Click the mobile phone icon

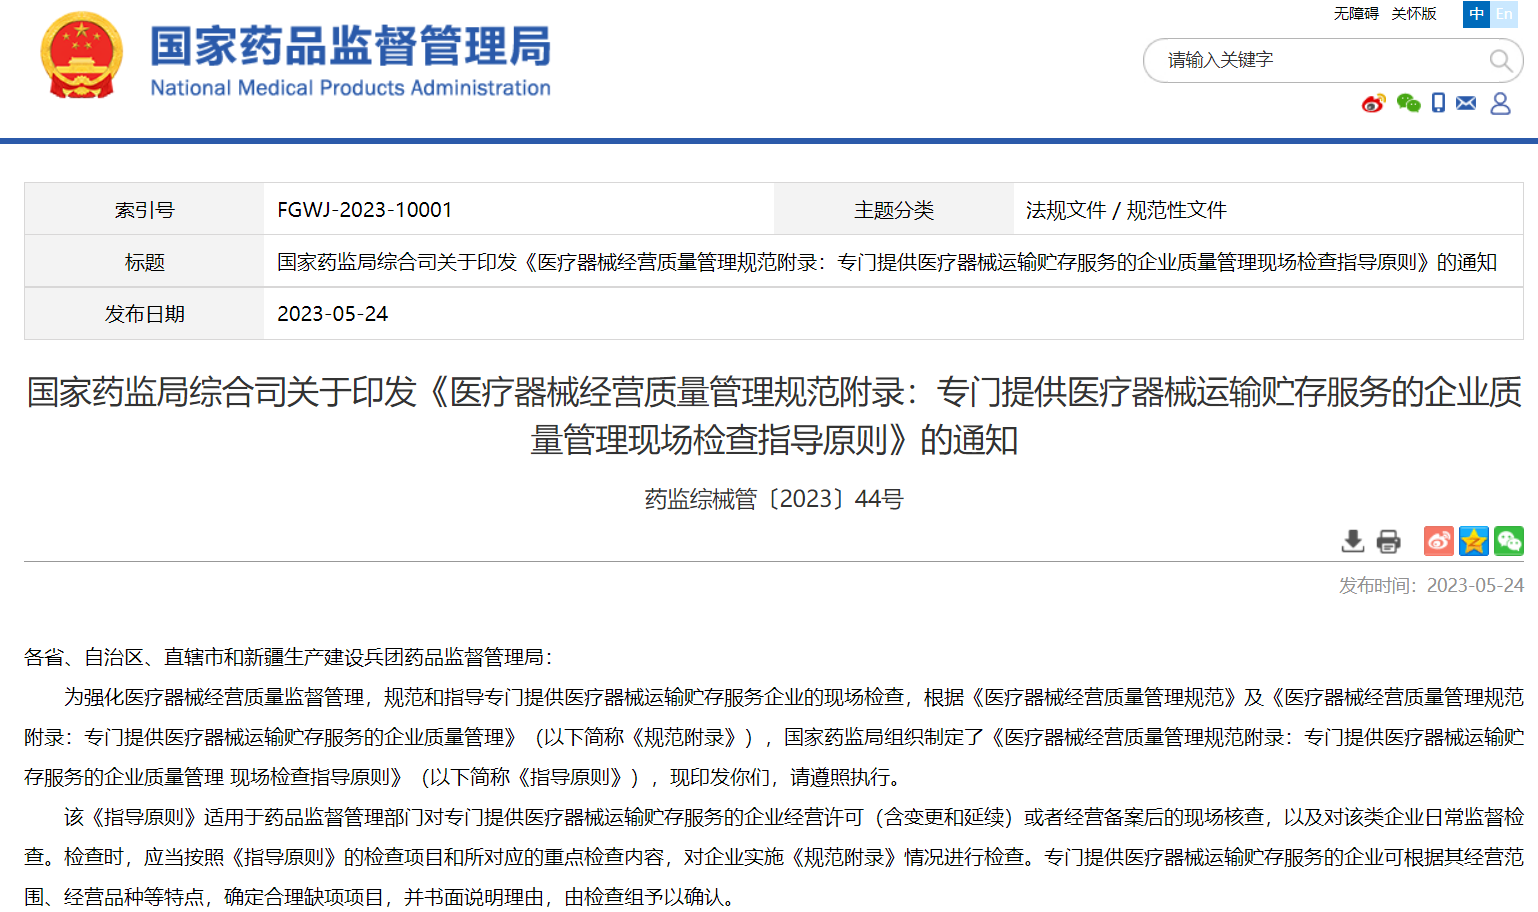click(x=1438, y=103)
